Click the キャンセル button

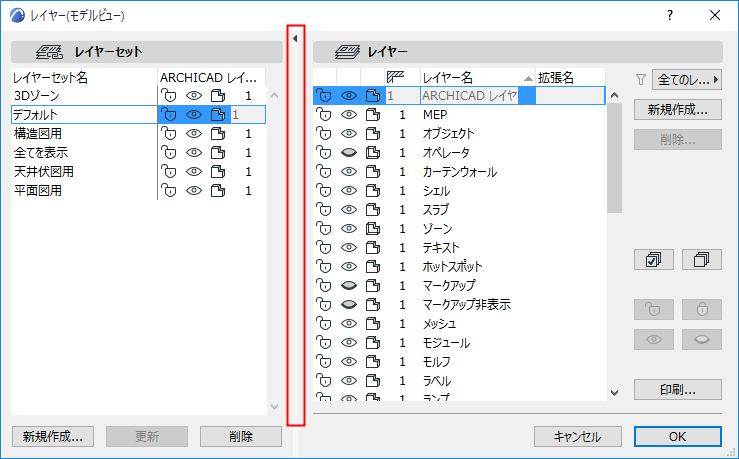pyautogui.click(x=578, y=436)
